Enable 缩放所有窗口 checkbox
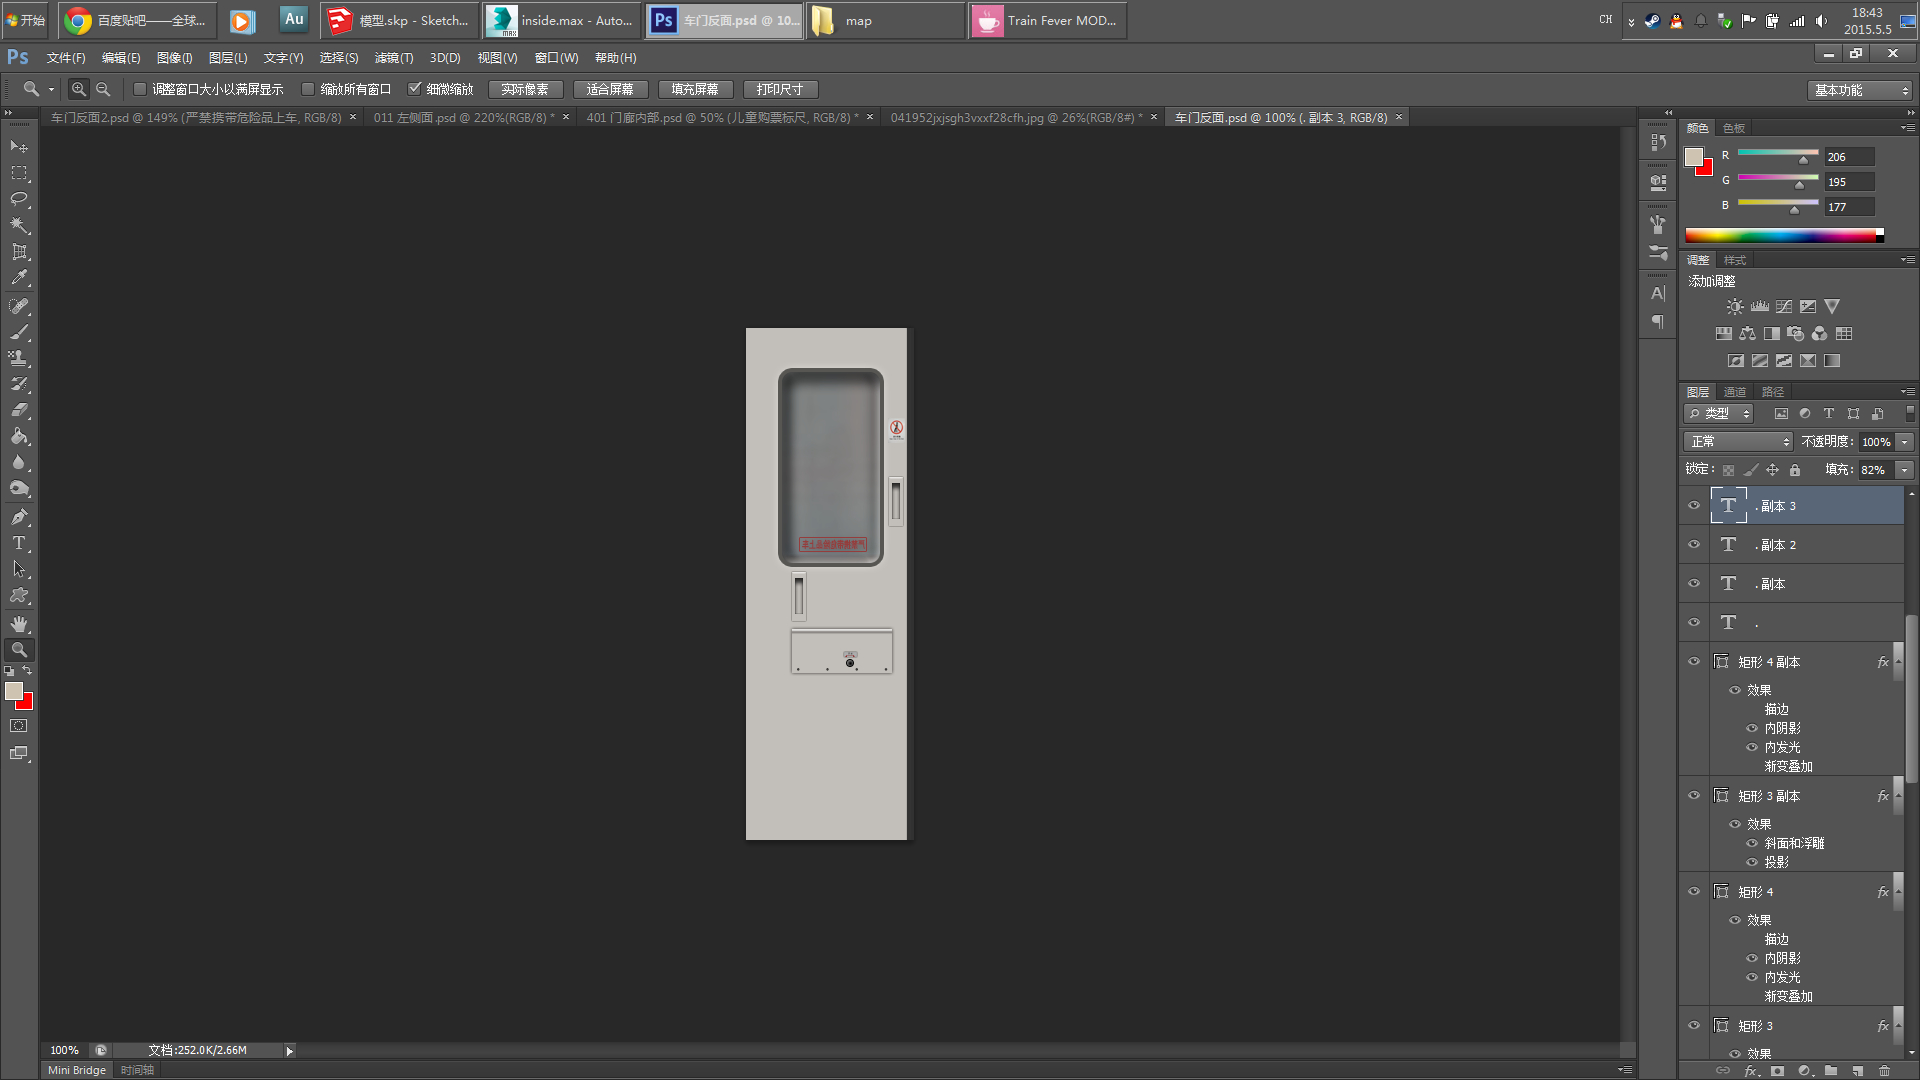Screen dimensions: 1920x1080 point(309,89)
